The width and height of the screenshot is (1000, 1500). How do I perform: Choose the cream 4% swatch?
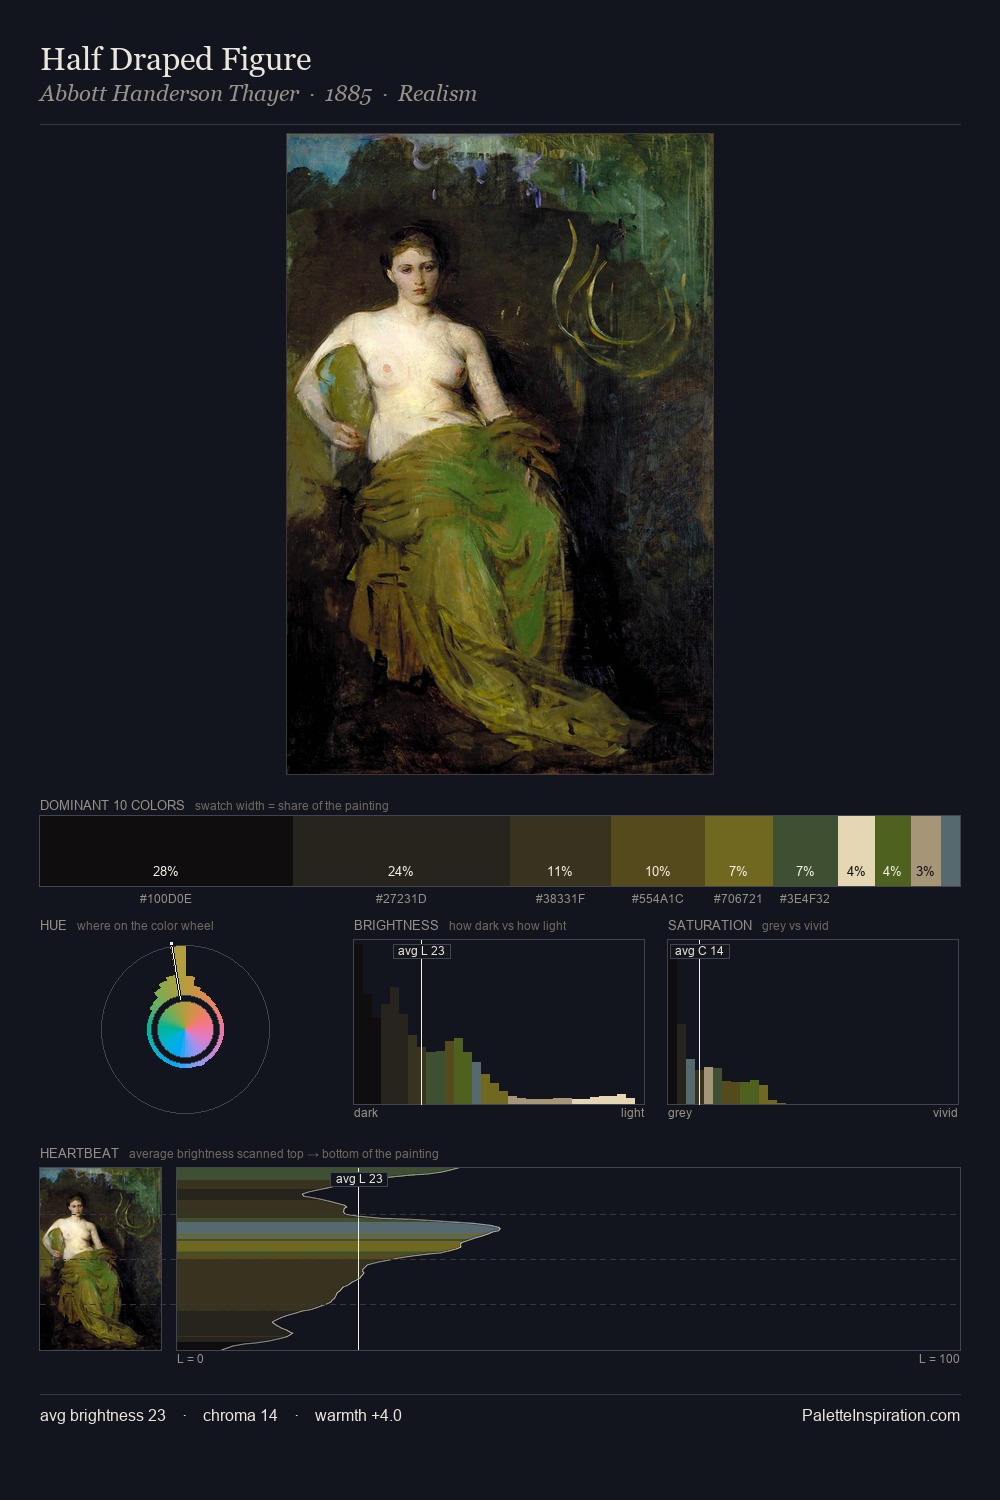click(856, 851)
